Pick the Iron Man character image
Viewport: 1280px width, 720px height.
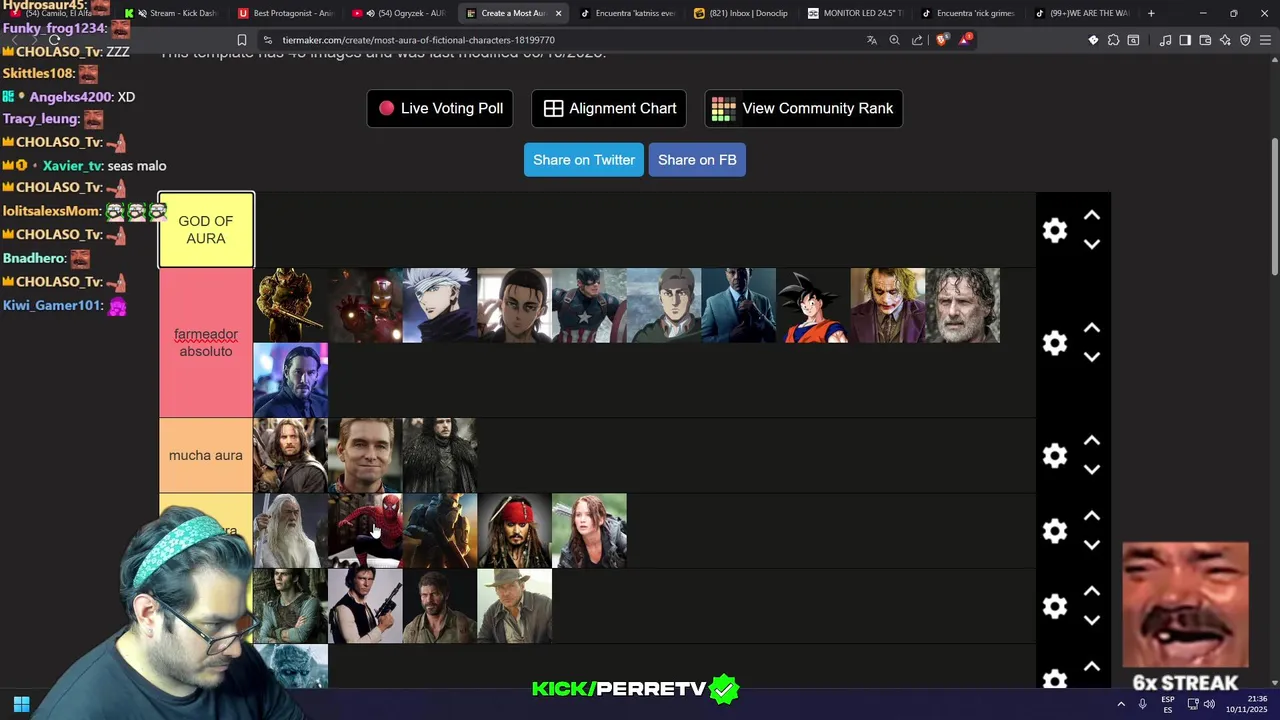click(x=365, y=305)
